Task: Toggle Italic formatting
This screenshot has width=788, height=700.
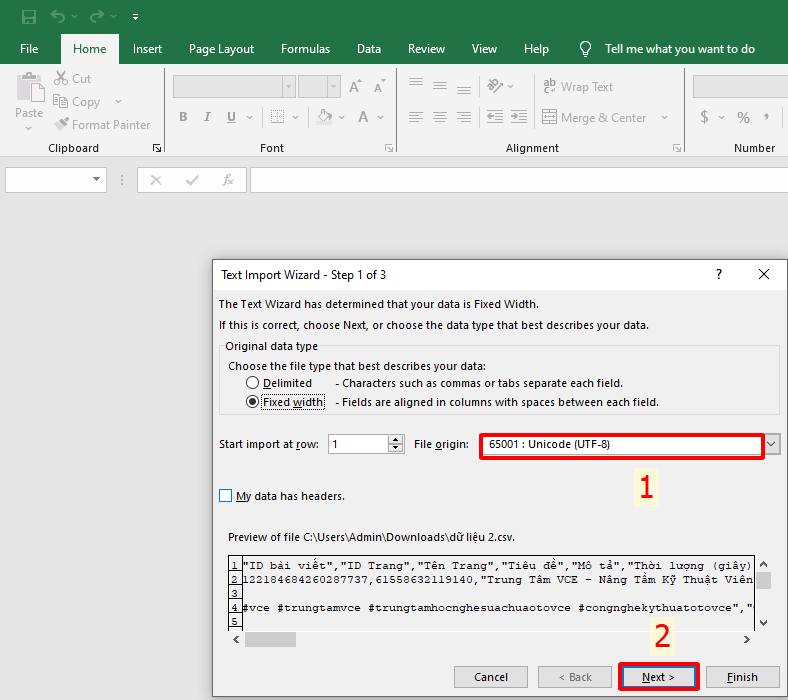Action: pyautogui.click(x=207, y=117)
